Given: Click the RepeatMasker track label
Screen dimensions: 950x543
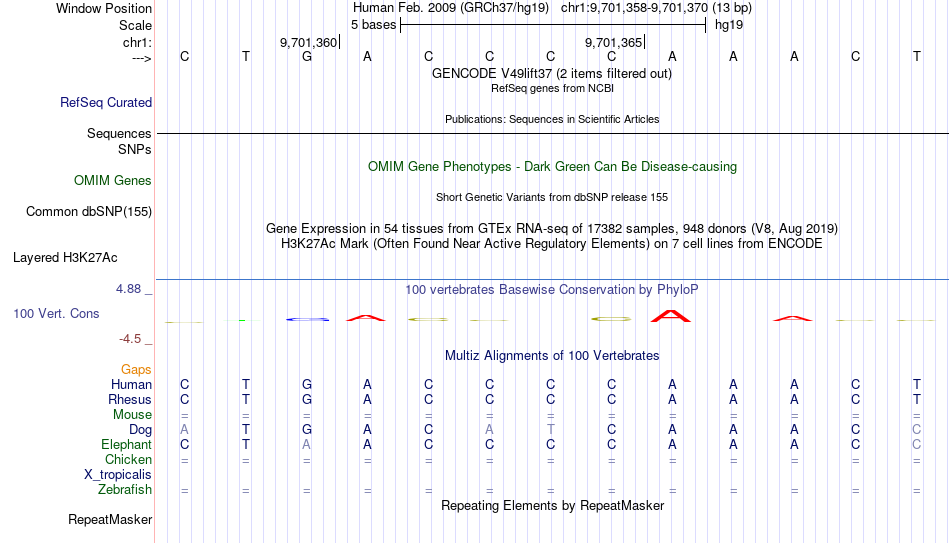Looking at the screenshot, I should click(110, 519).
